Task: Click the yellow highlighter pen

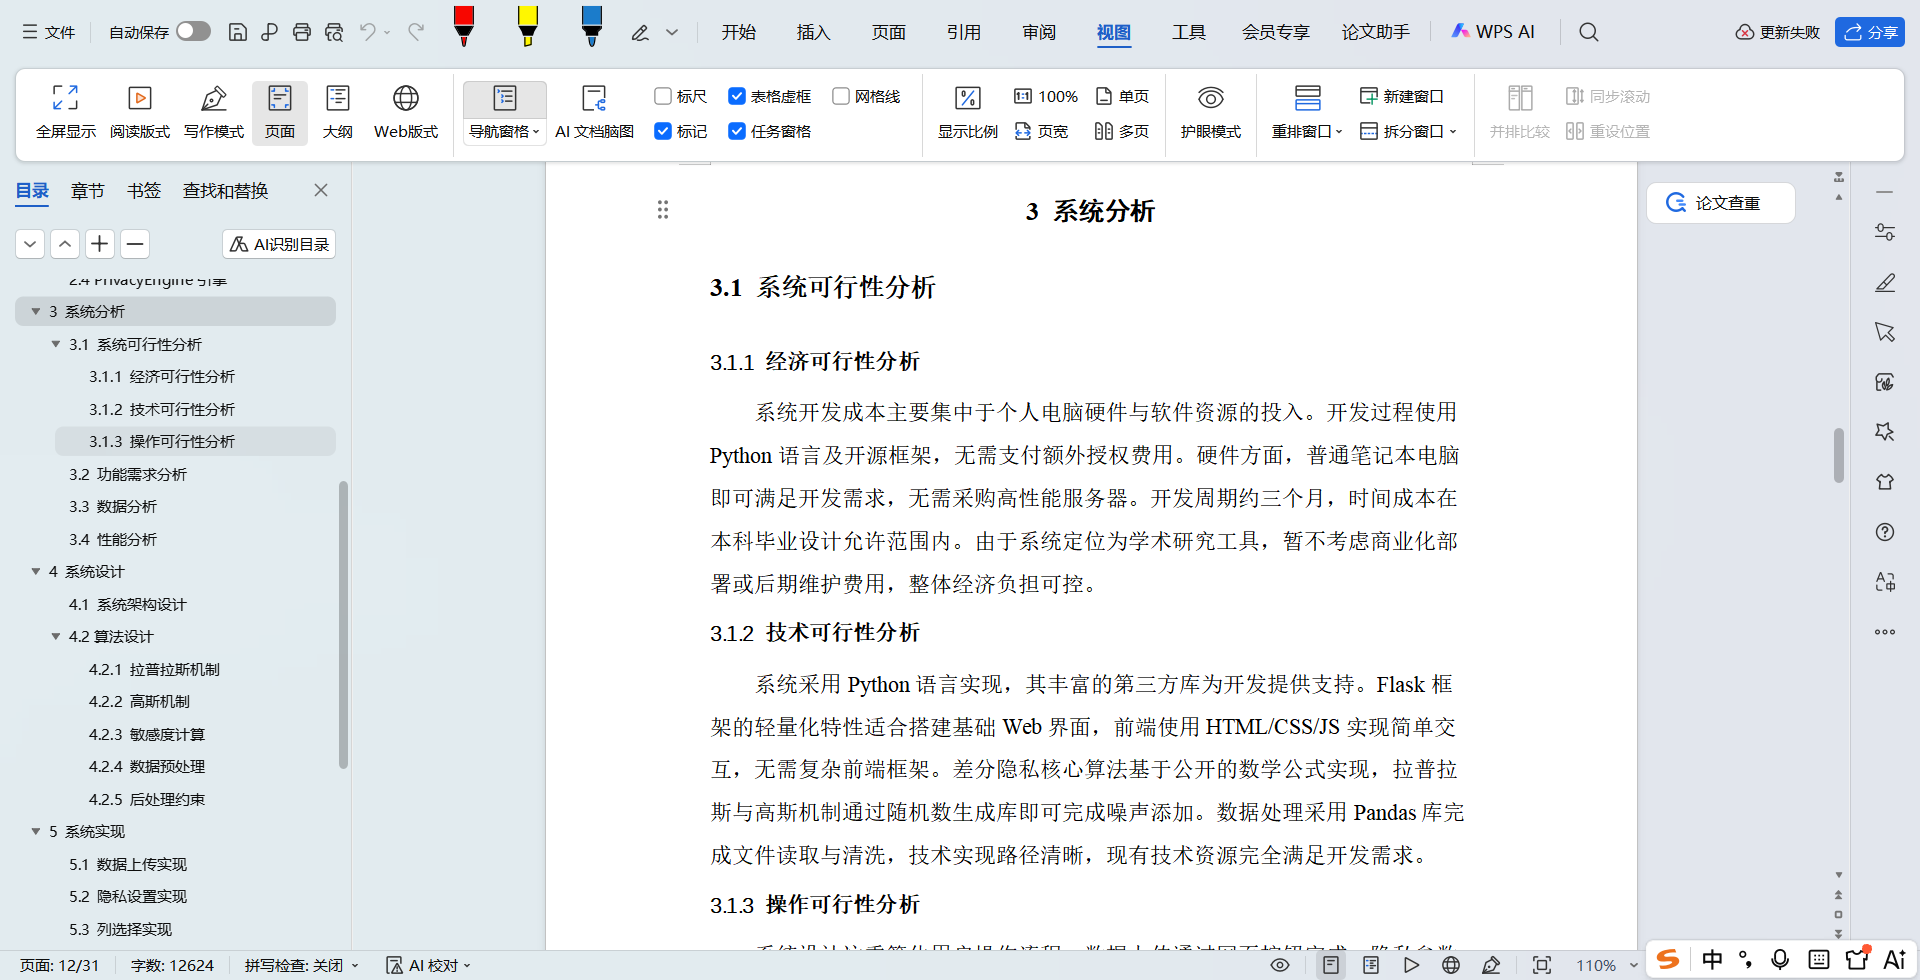Action: [x=527, y=27]
